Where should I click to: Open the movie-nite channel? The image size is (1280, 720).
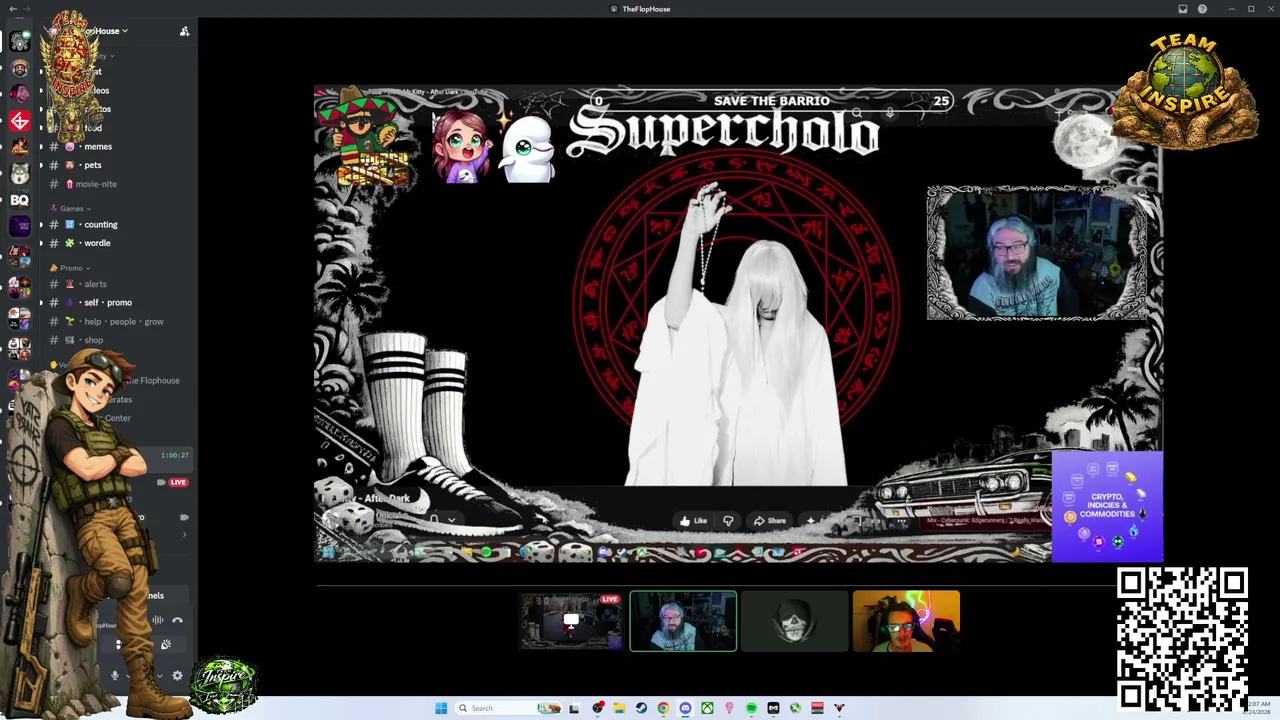[x=96, y=184]
